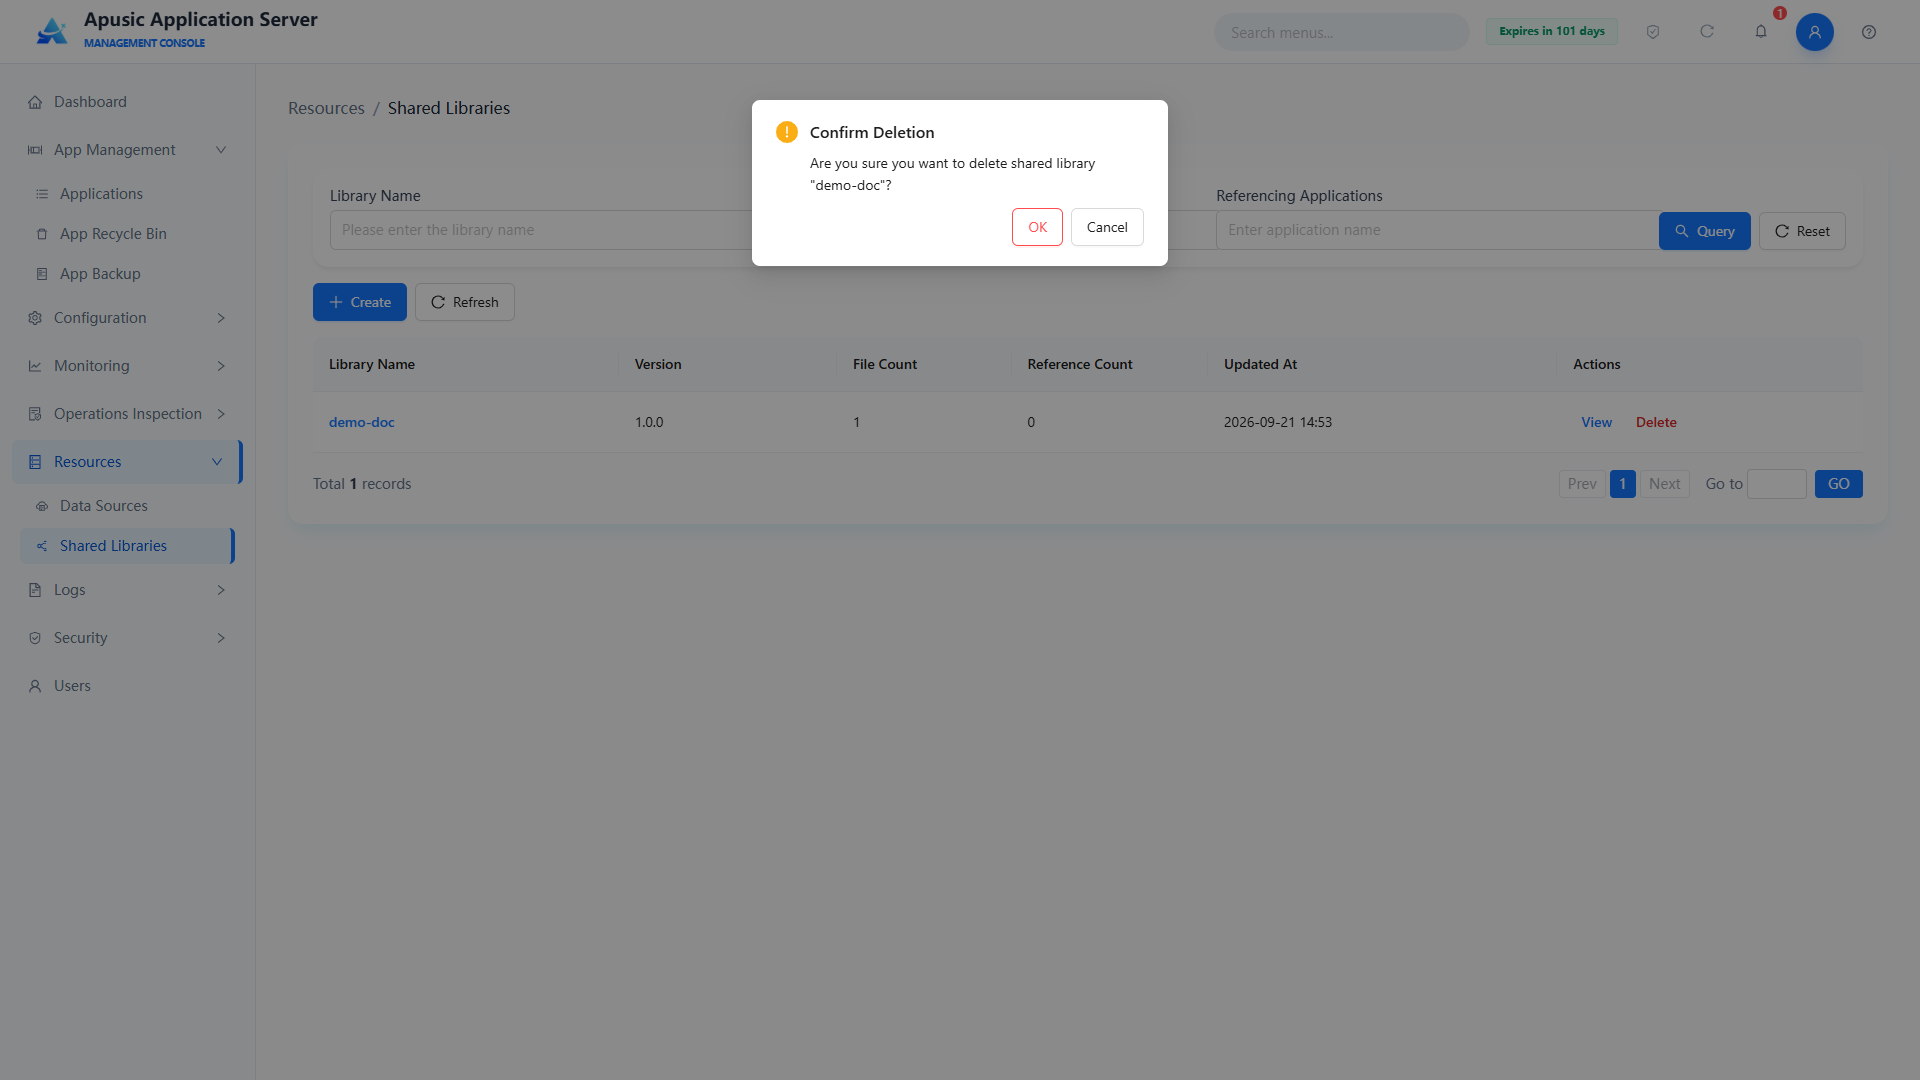The image size is (1920, 1080).
Task: Click the Data Sources icon in sidebar
Action: pos(42,506)
